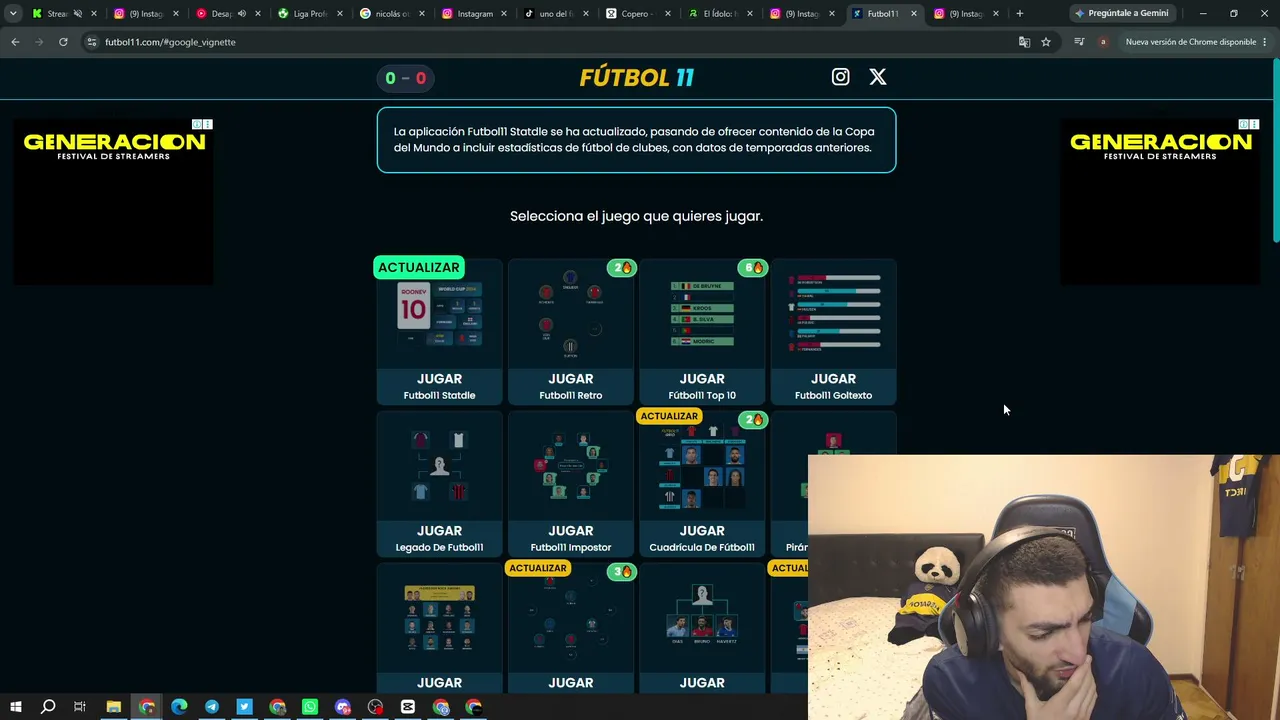This screenshot has height=720, width=1280.
Task: Click the ad info icon on the left ad
Action: (x=198, y=124)
